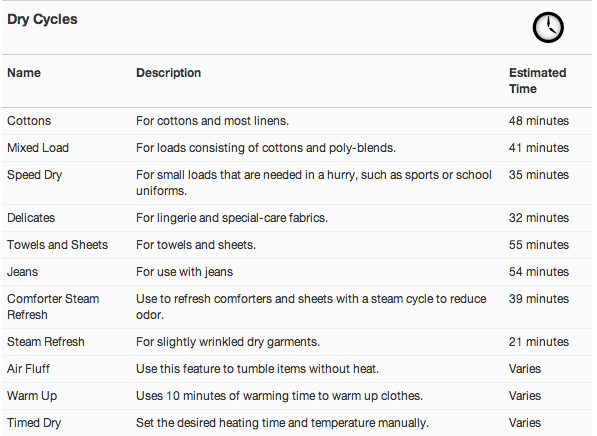The width and height of the screenshot is (597, 436).
Task: Click the clock icon in header
Action: [x=548, y=27]
